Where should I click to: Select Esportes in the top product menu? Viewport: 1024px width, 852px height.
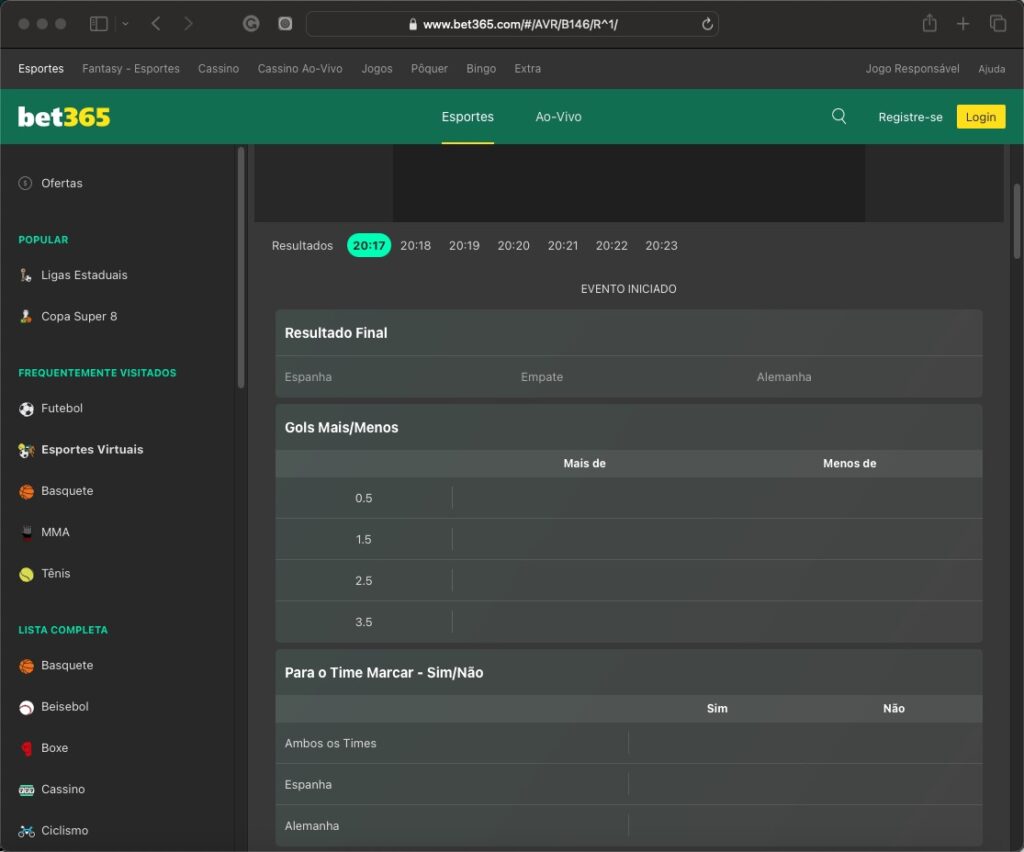click(x=41, y=69)
